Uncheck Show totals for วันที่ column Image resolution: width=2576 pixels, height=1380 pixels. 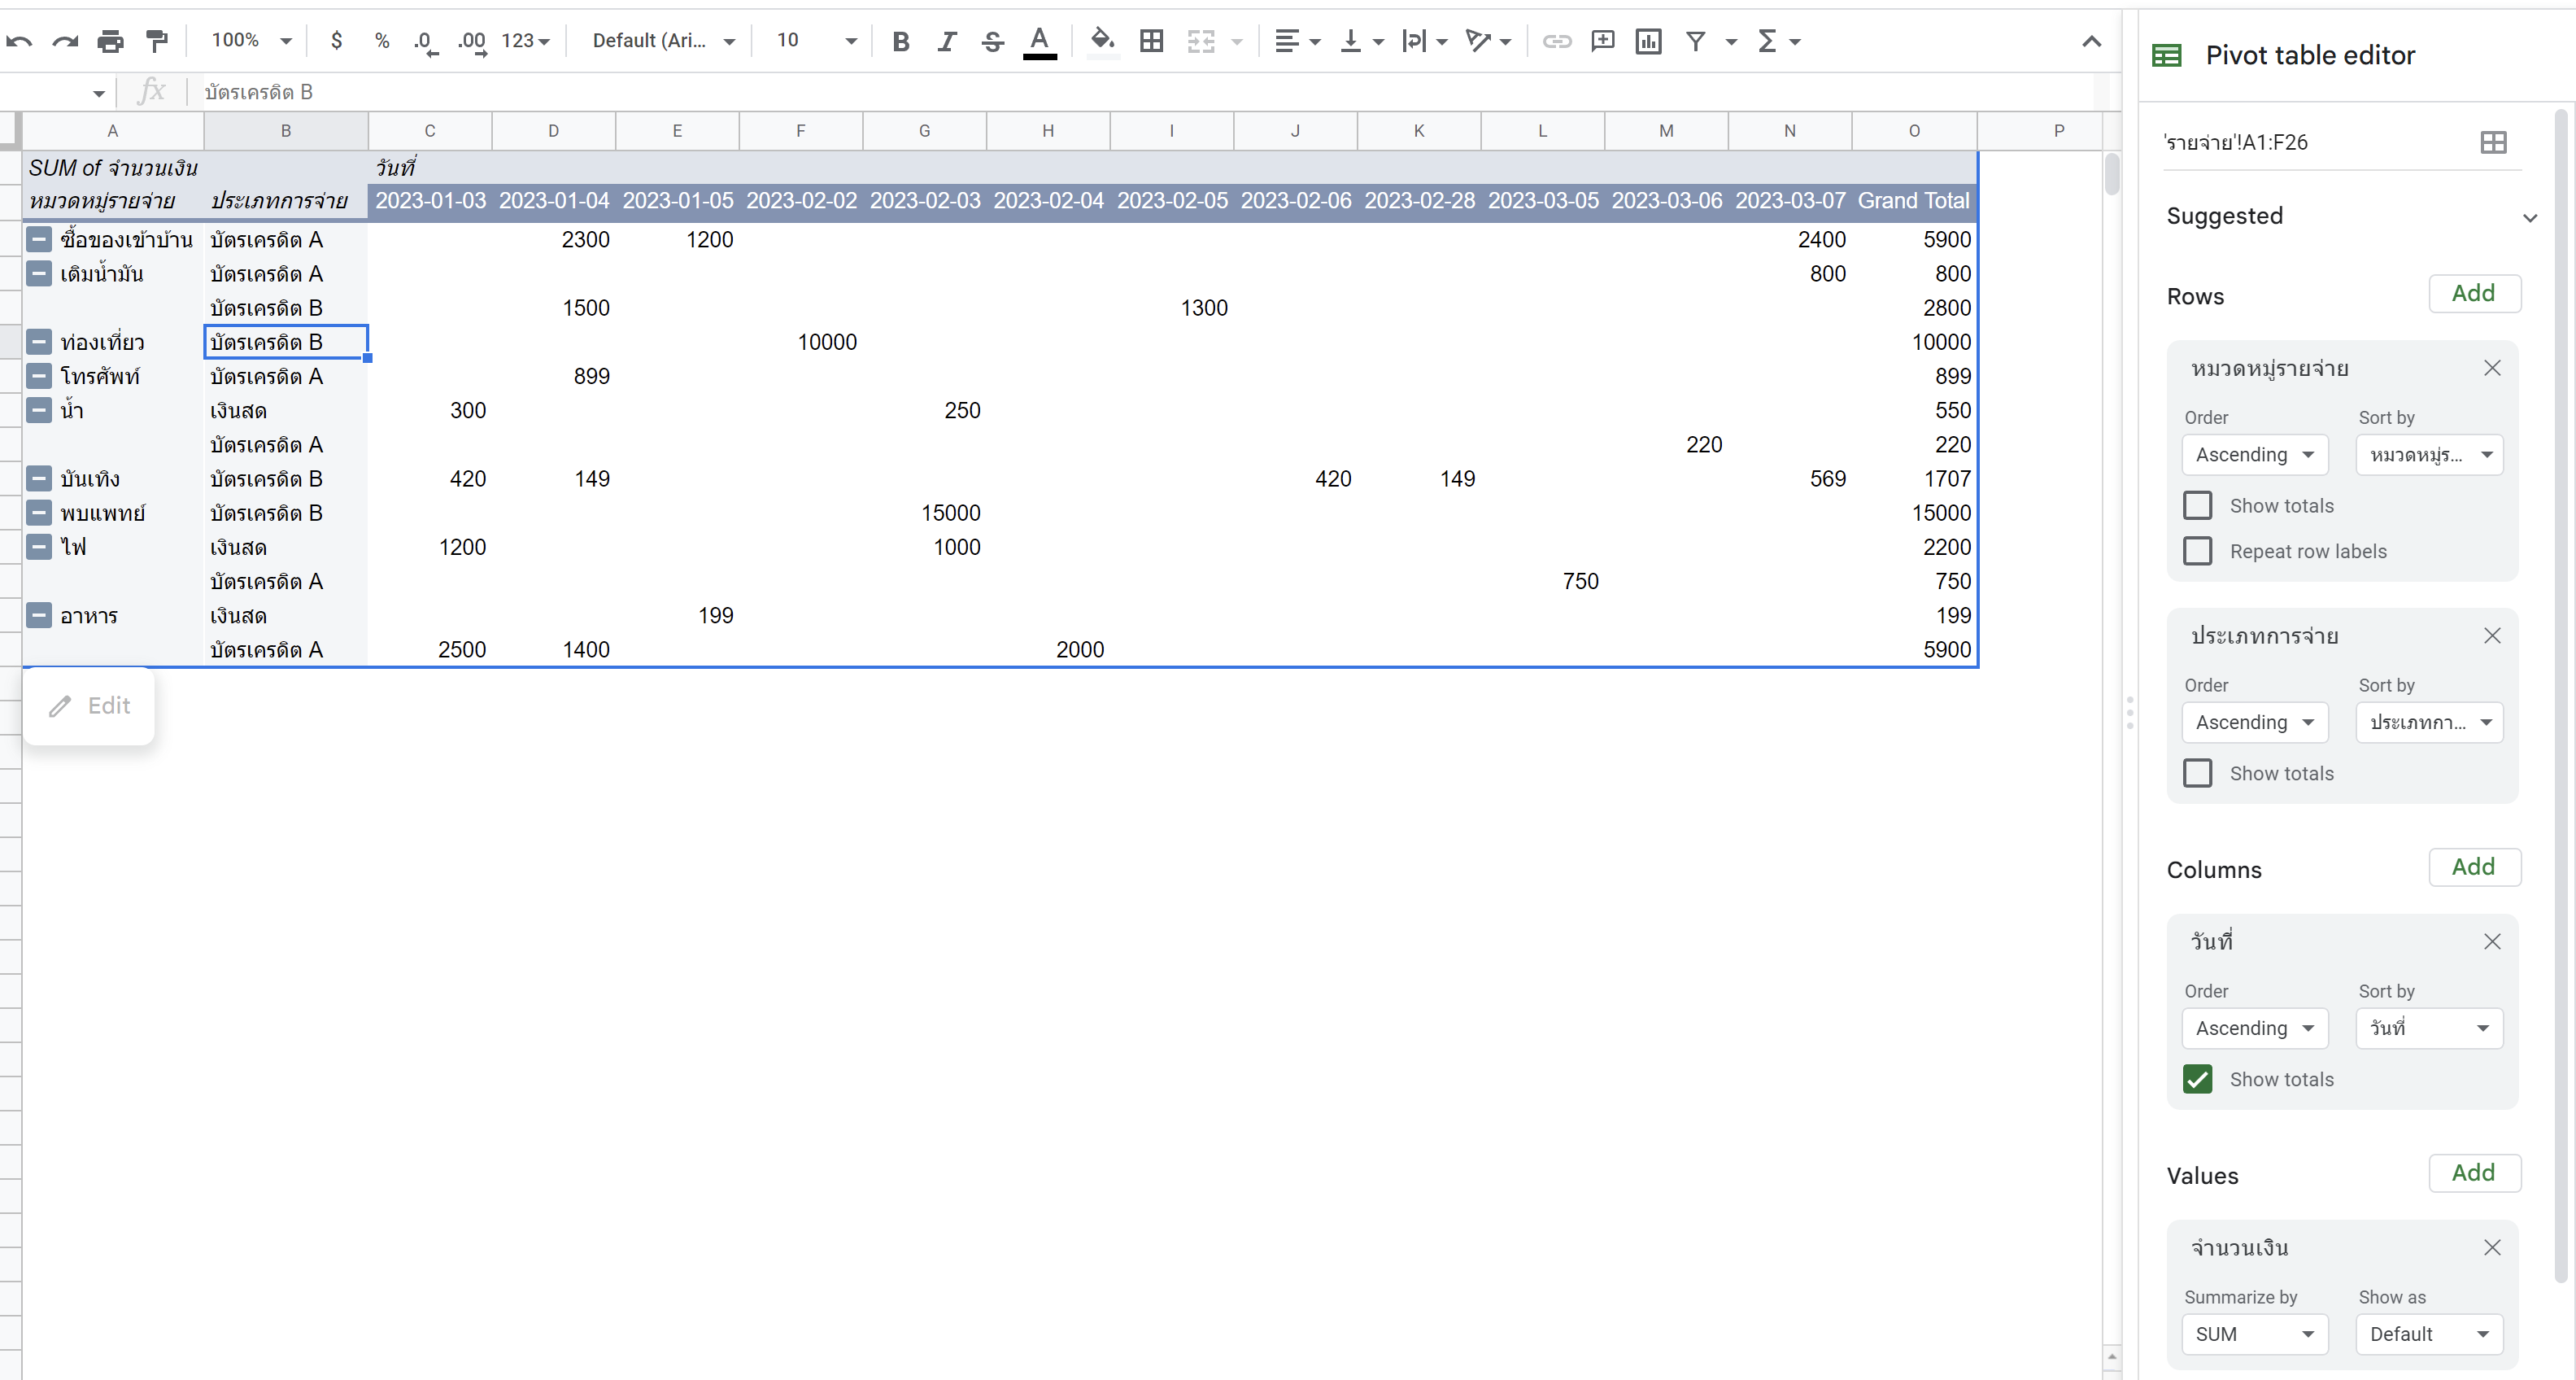tap(2197, 1079)
